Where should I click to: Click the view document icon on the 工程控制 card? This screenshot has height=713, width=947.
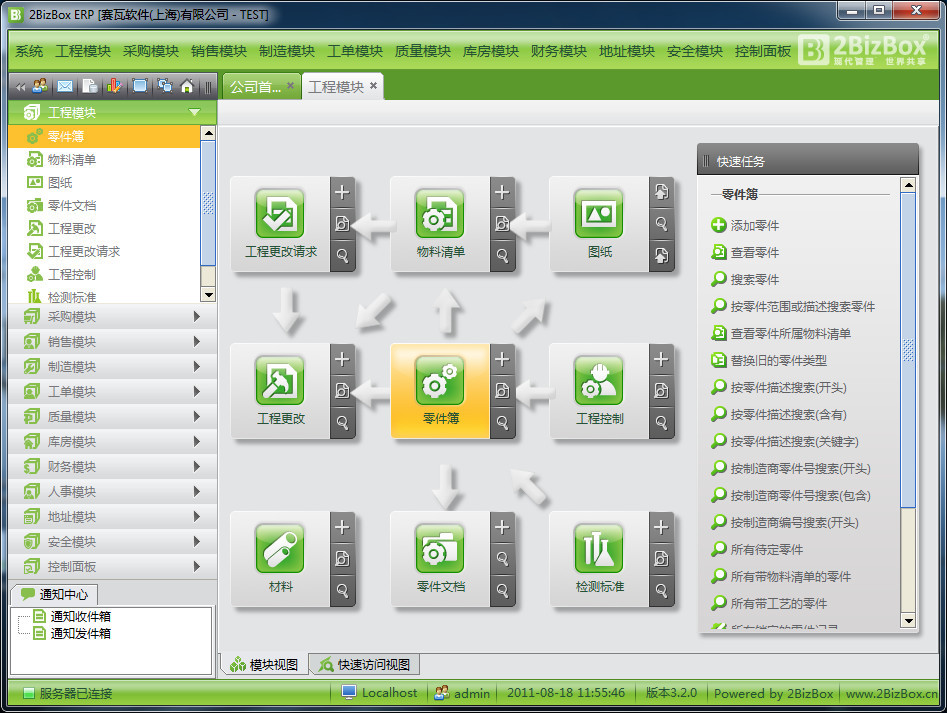(661, 391)
